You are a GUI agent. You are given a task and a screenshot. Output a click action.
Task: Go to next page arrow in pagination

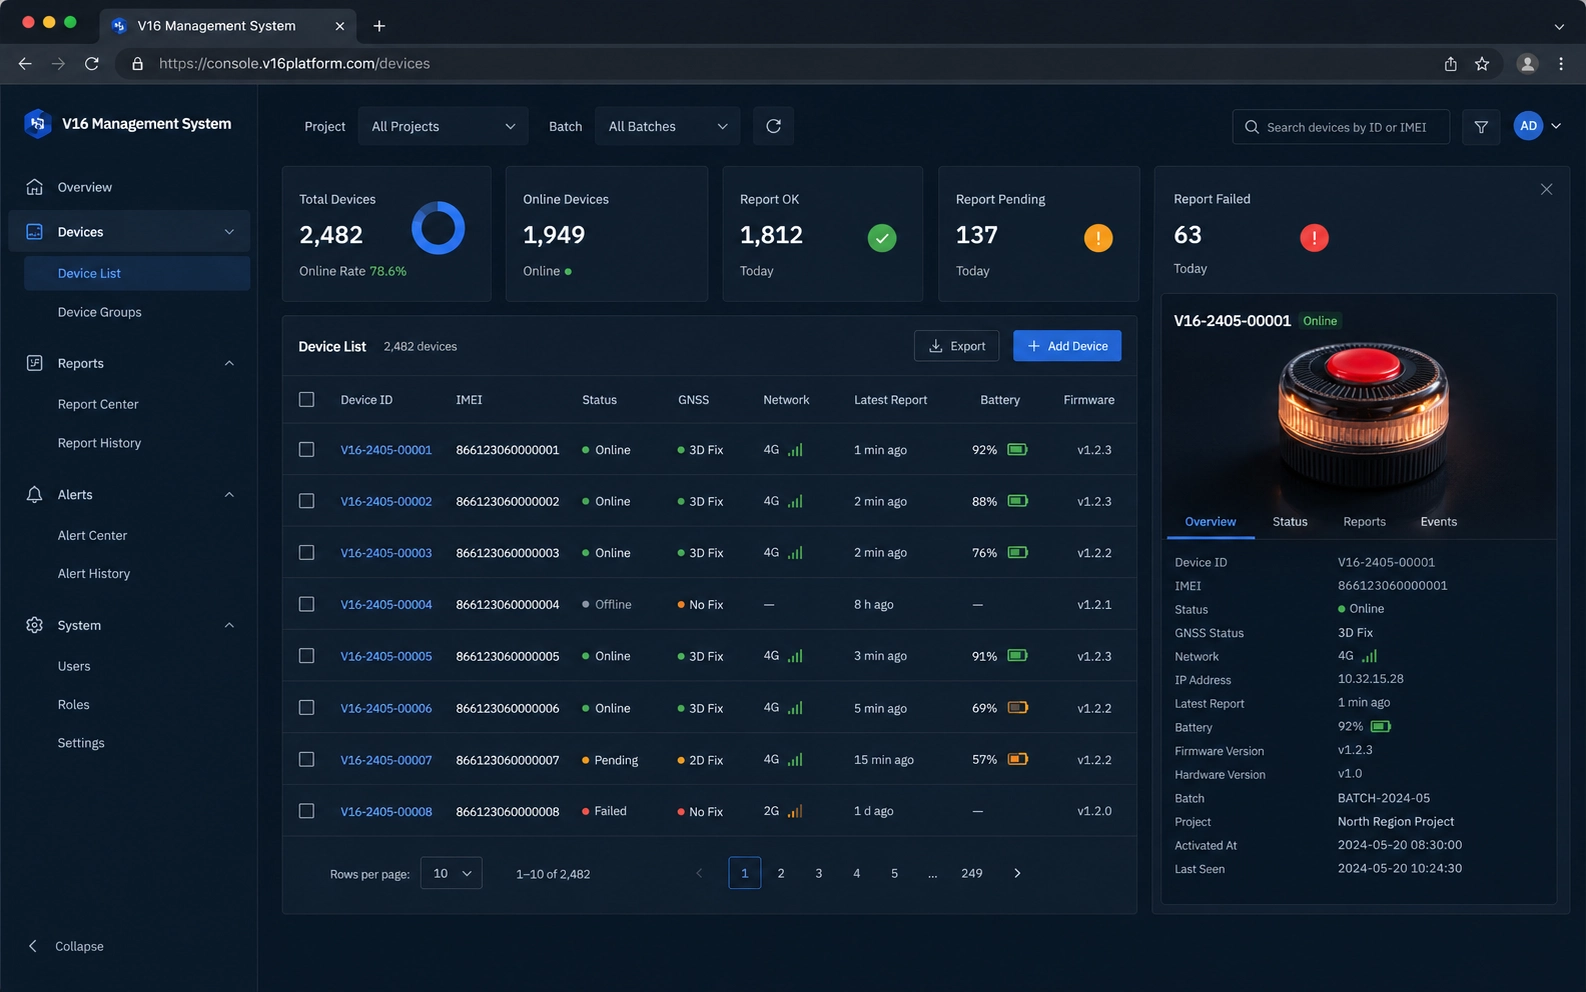tap(1017, 873)
